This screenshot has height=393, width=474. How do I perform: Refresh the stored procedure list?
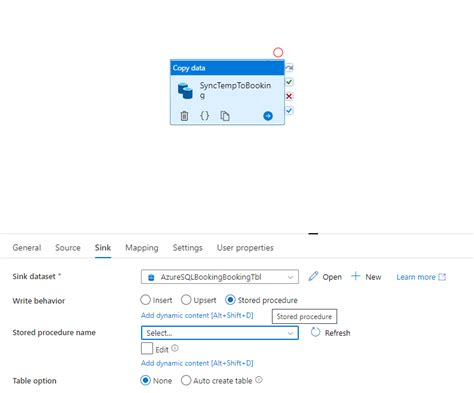[x=330, y=333]
